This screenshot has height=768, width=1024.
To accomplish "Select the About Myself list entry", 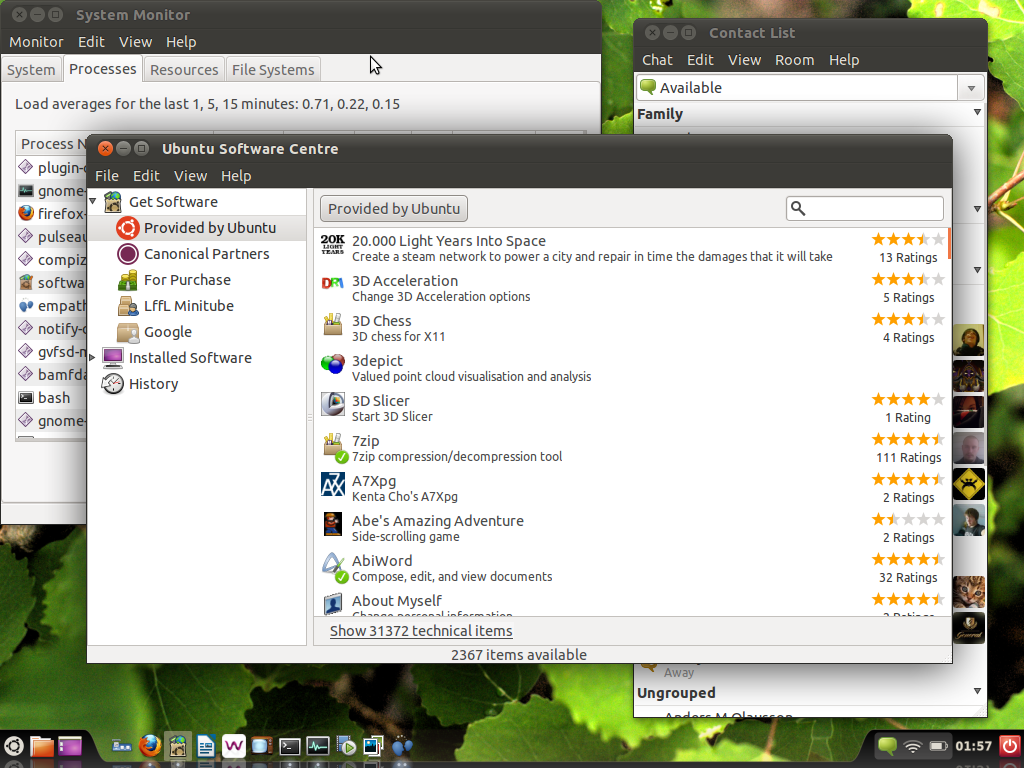I will (x=632, y=603).
